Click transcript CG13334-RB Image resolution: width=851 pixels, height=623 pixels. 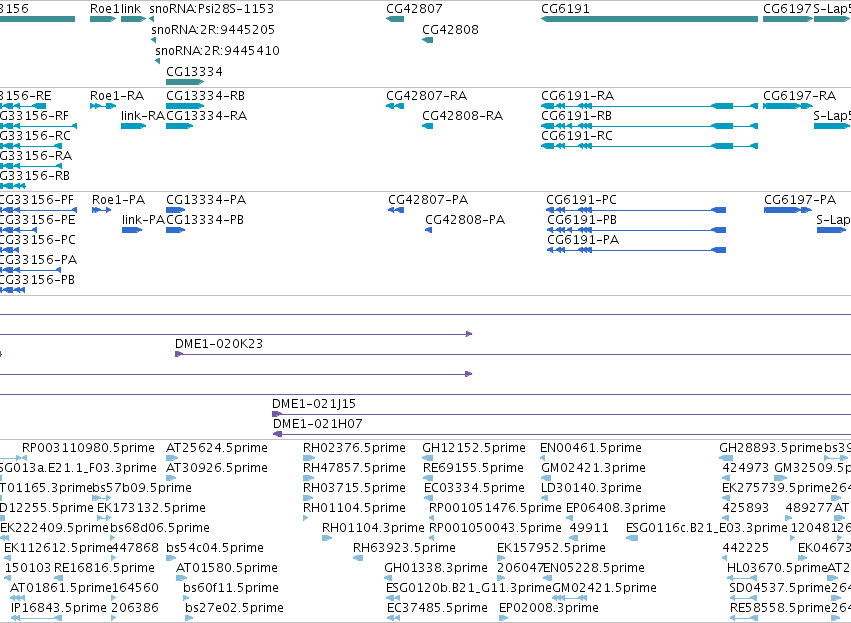click(x=185, y=106)
